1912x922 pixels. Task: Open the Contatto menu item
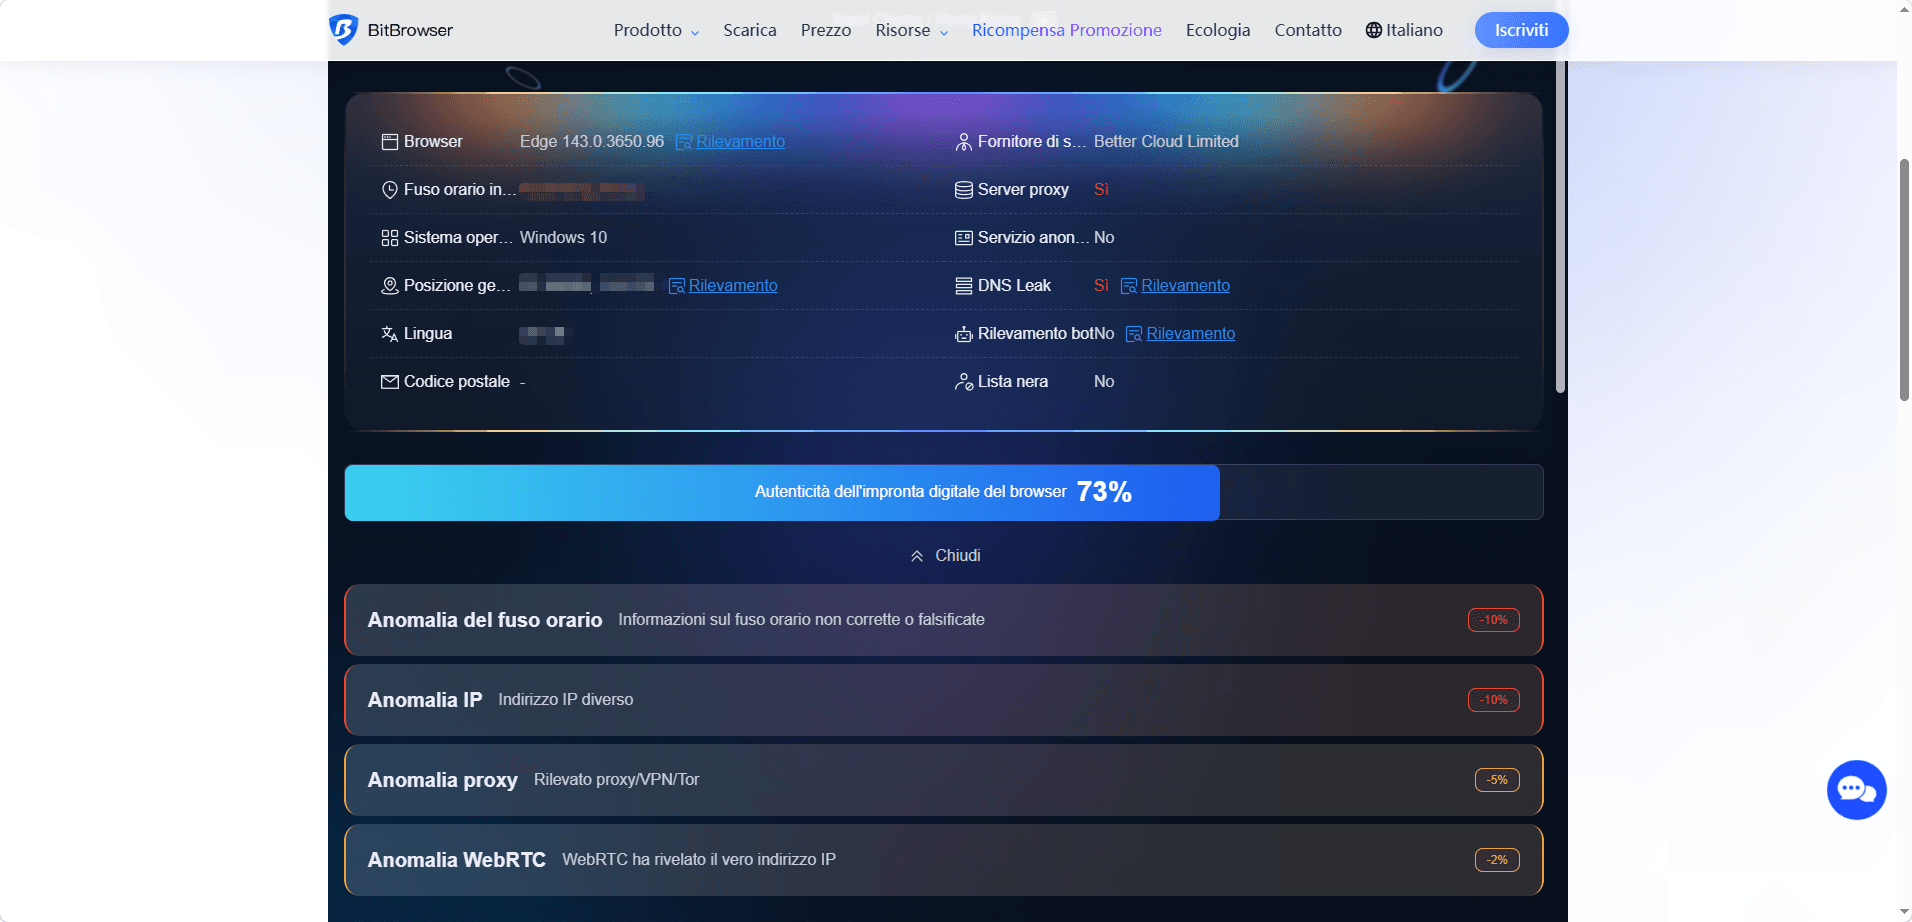click(1307, 30)
